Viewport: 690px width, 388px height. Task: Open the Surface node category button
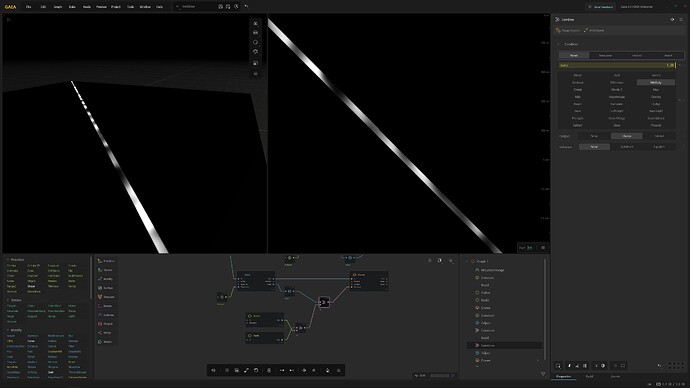point(106,288)
